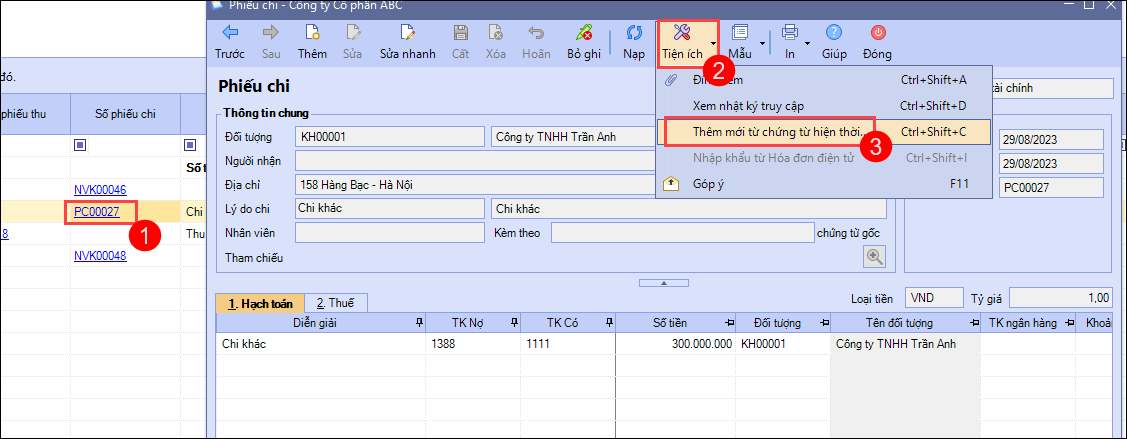Click the Nạp refresh icon
This screenshot has height=439, width=1127.
click(634, 33)
